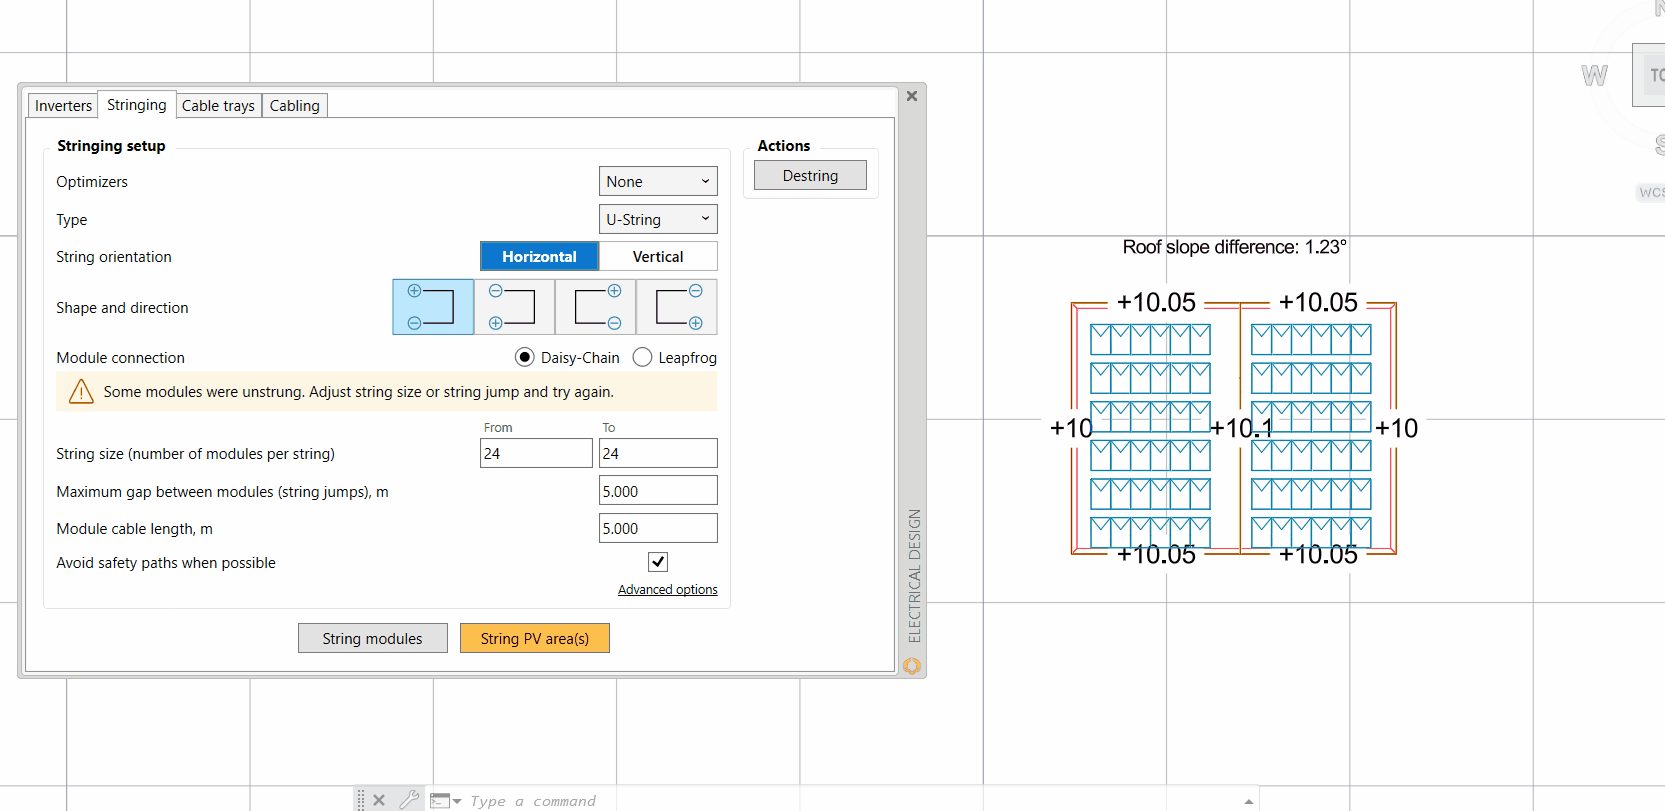The image size is (1665, 811).
Task: Click the string size From field
Action: click(536, 453)
